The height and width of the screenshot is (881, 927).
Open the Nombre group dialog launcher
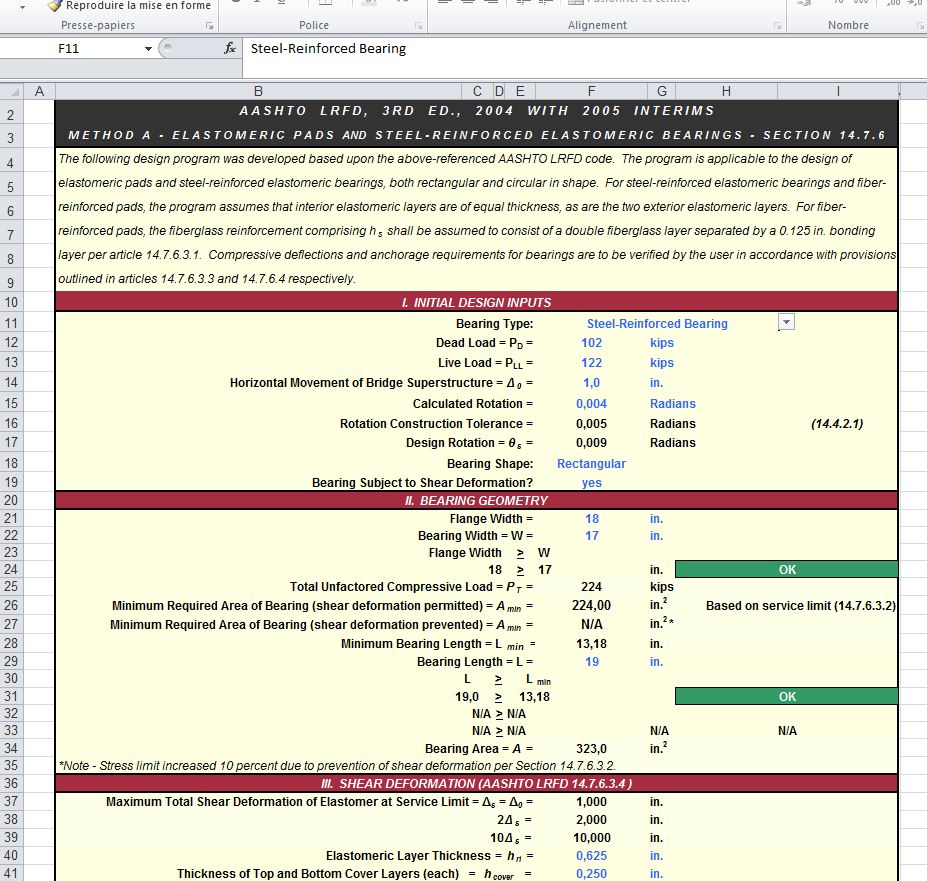coord(919,24)
